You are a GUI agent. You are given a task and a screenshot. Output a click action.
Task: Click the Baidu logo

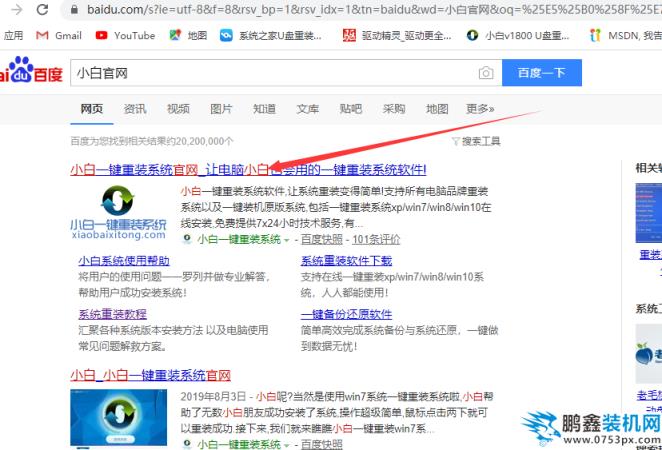pos(31,70)
